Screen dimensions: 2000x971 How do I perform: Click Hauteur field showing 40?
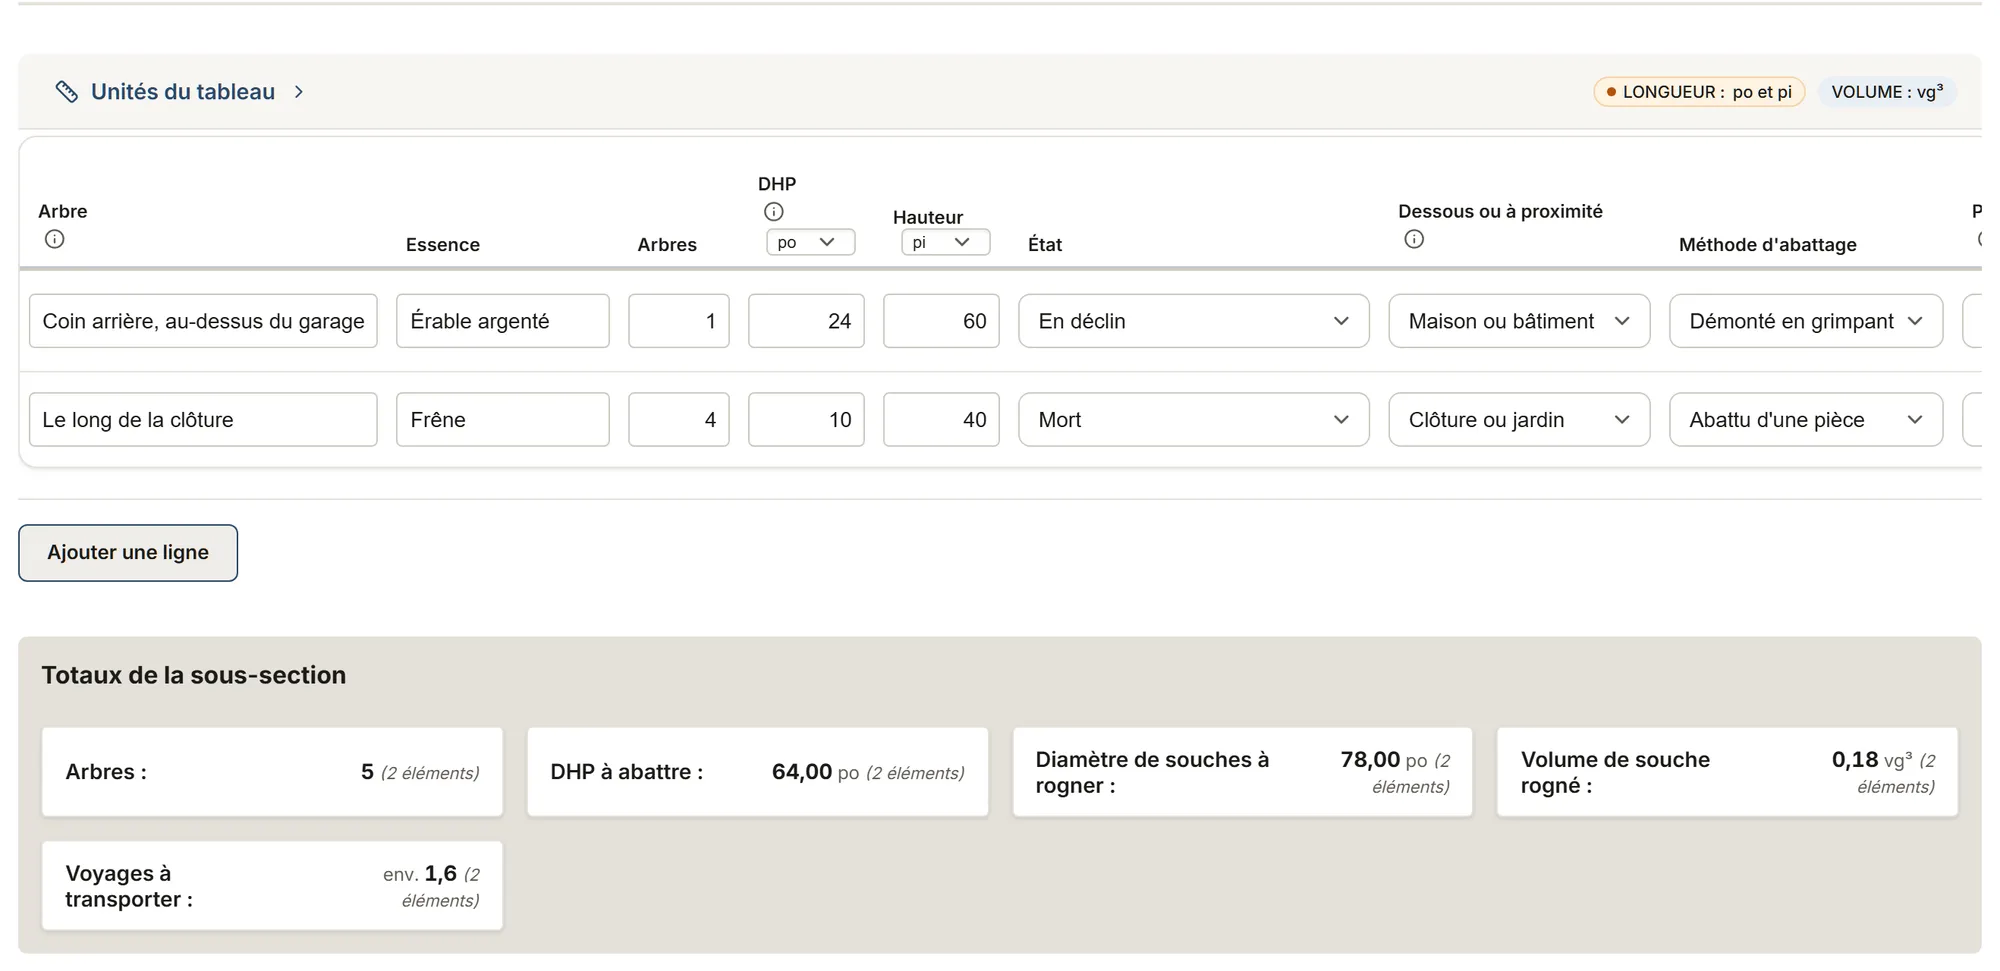point(941,420)
